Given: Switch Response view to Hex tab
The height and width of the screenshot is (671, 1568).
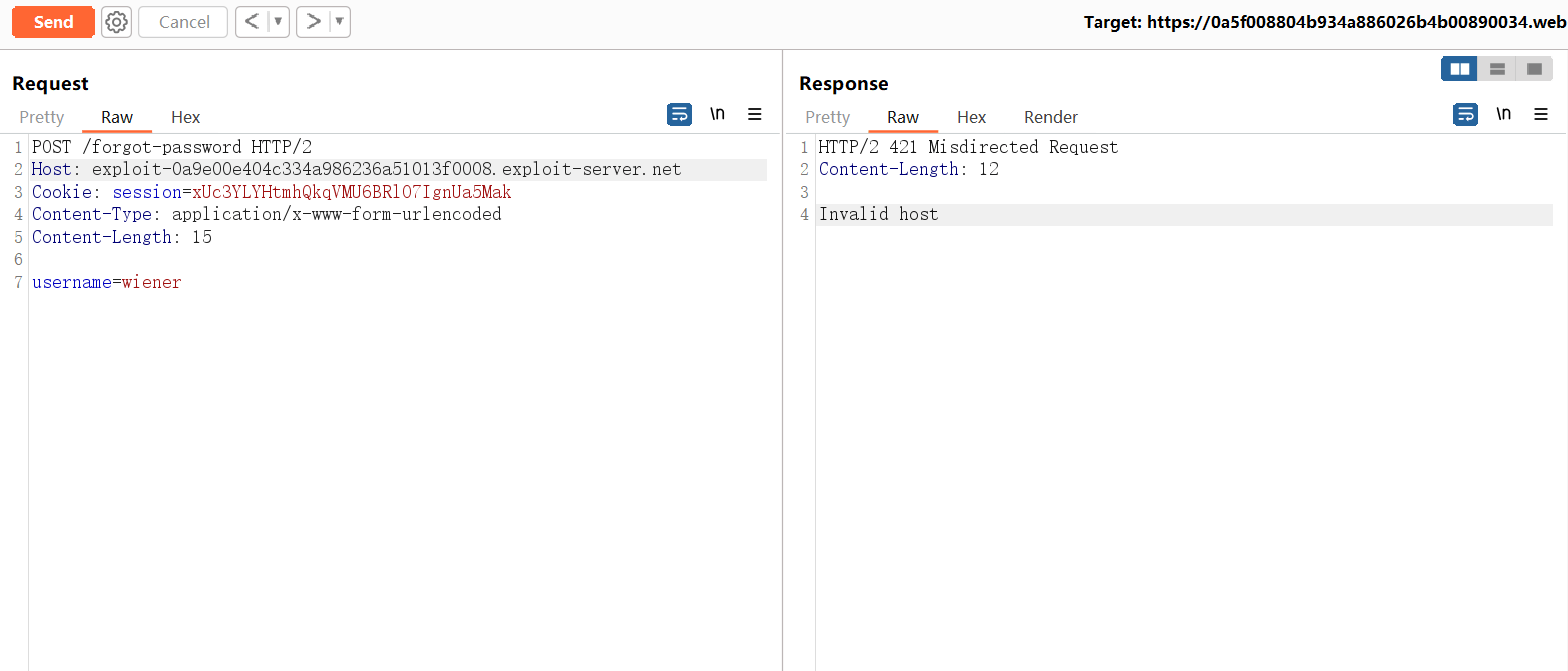Looking at the screenshot, I should (972, 117).
